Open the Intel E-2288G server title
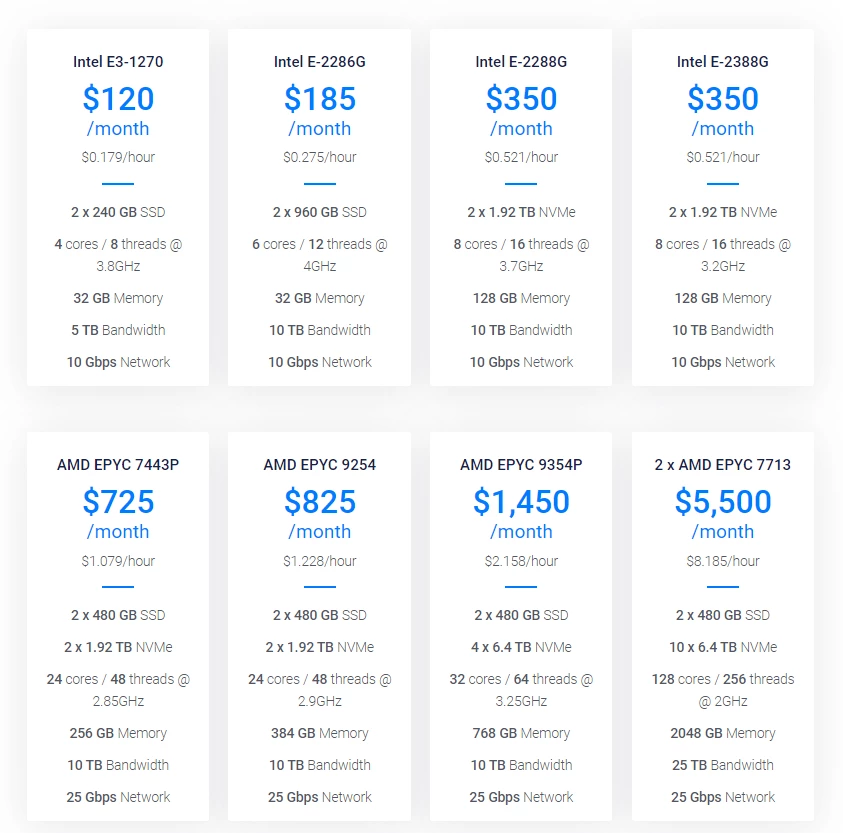 point(521,62)
